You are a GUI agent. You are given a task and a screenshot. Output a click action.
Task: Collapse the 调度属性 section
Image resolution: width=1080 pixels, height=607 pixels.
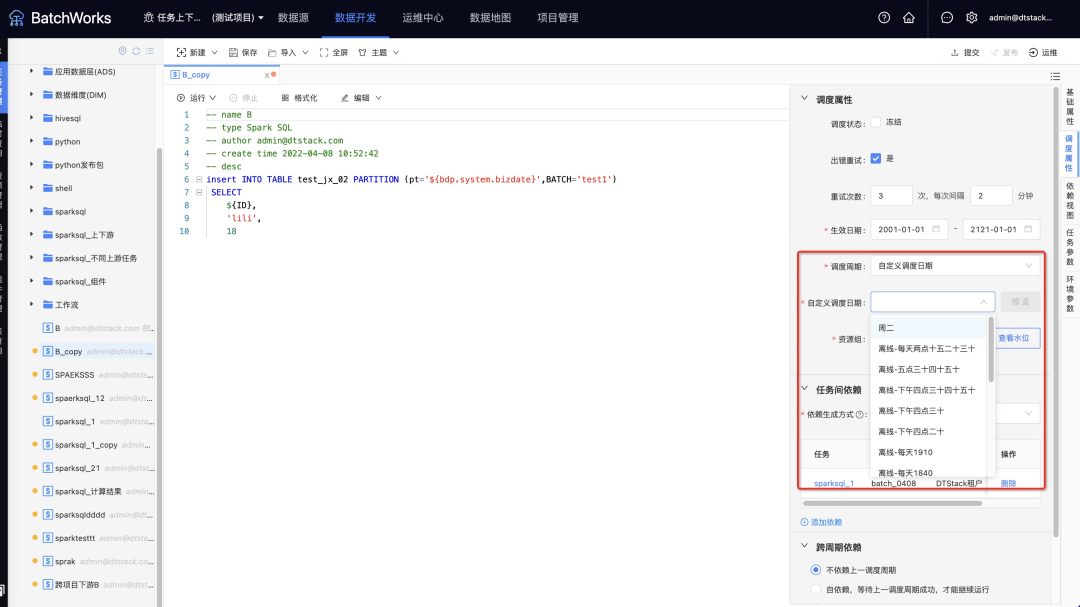[805, 99]
